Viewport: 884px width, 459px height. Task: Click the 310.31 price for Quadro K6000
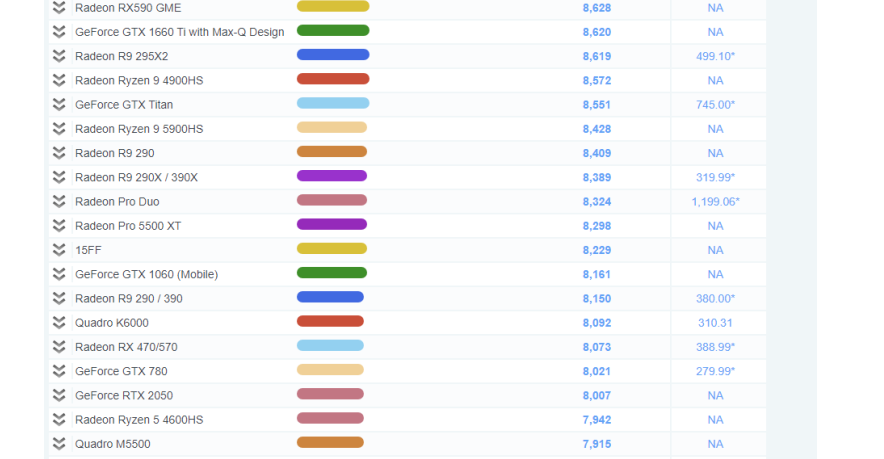(x=715, y=323)
